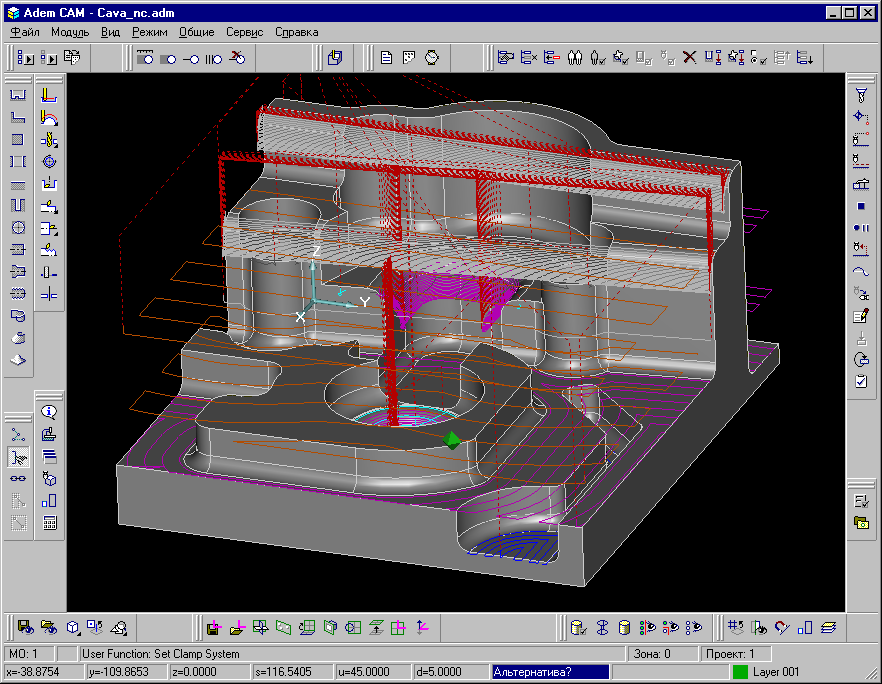Click the blue and gray bars icon in bottom toolbar
Screen dimensions: 882x684
805,627
